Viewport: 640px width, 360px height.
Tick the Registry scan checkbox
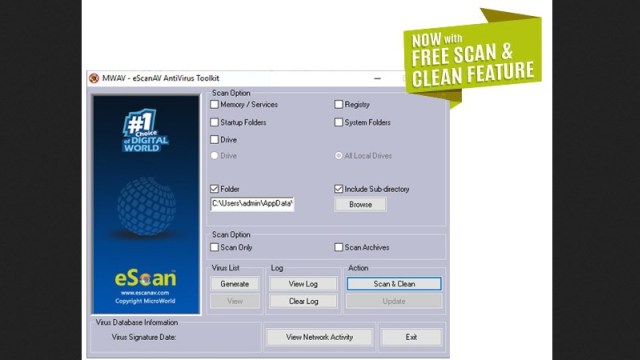click(x=338, y=104)
